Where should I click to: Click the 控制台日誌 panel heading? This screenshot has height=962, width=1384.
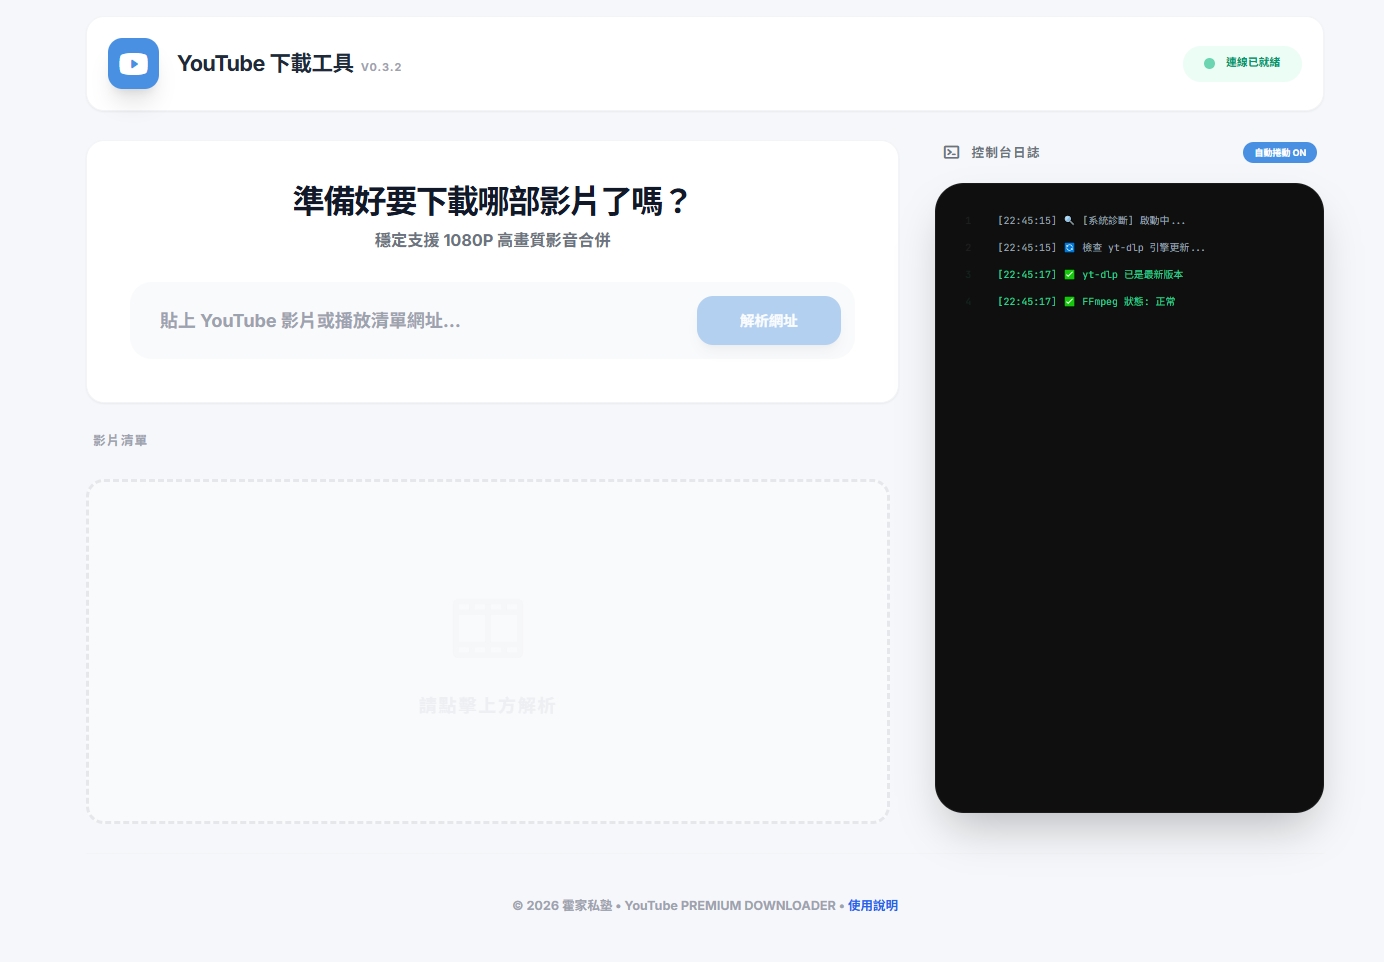(1005, 153)
